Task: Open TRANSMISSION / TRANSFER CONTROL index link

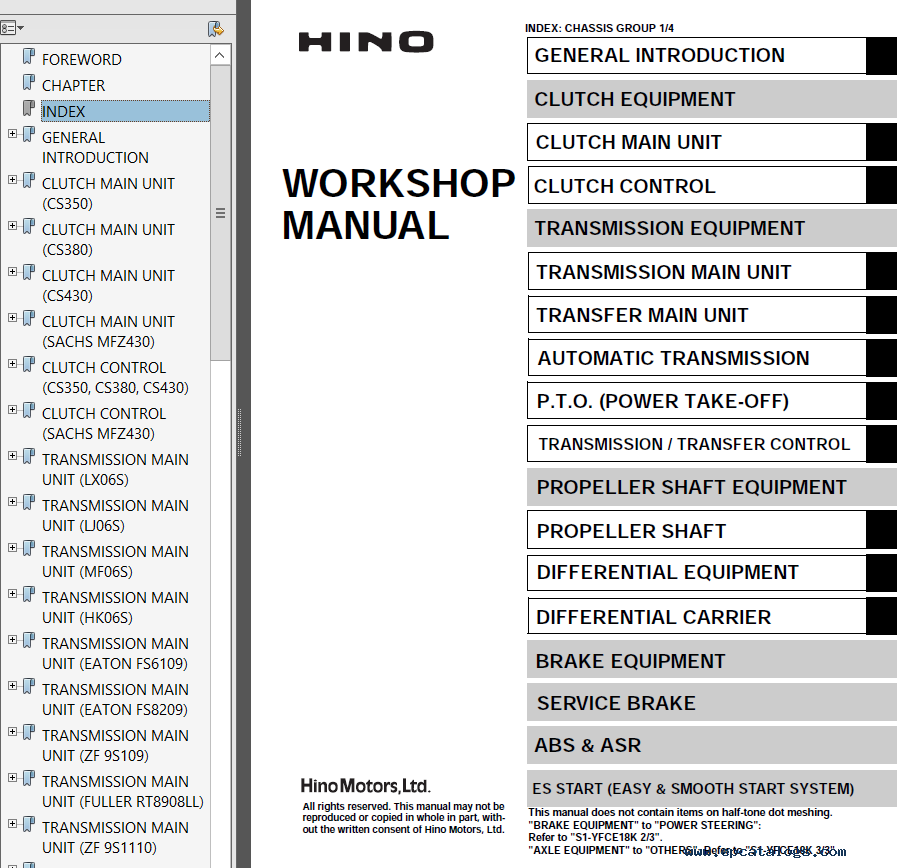Action: [x=697, y=444]
